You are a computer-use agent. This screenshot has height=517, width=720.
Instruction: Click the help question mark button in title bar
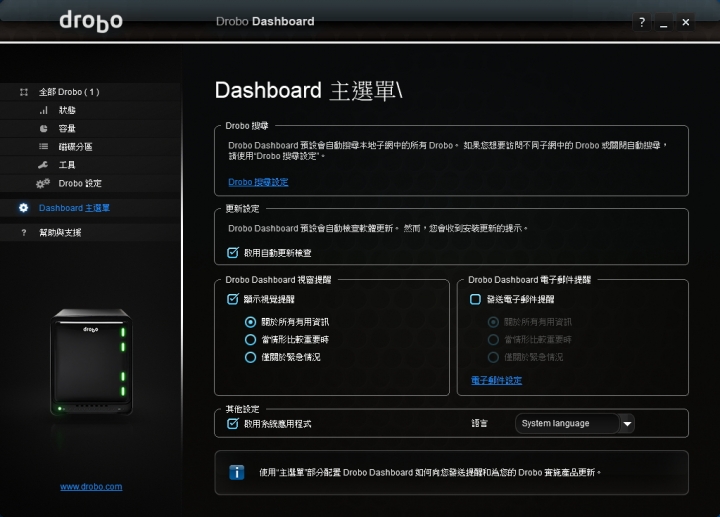(x=642, y=22)
